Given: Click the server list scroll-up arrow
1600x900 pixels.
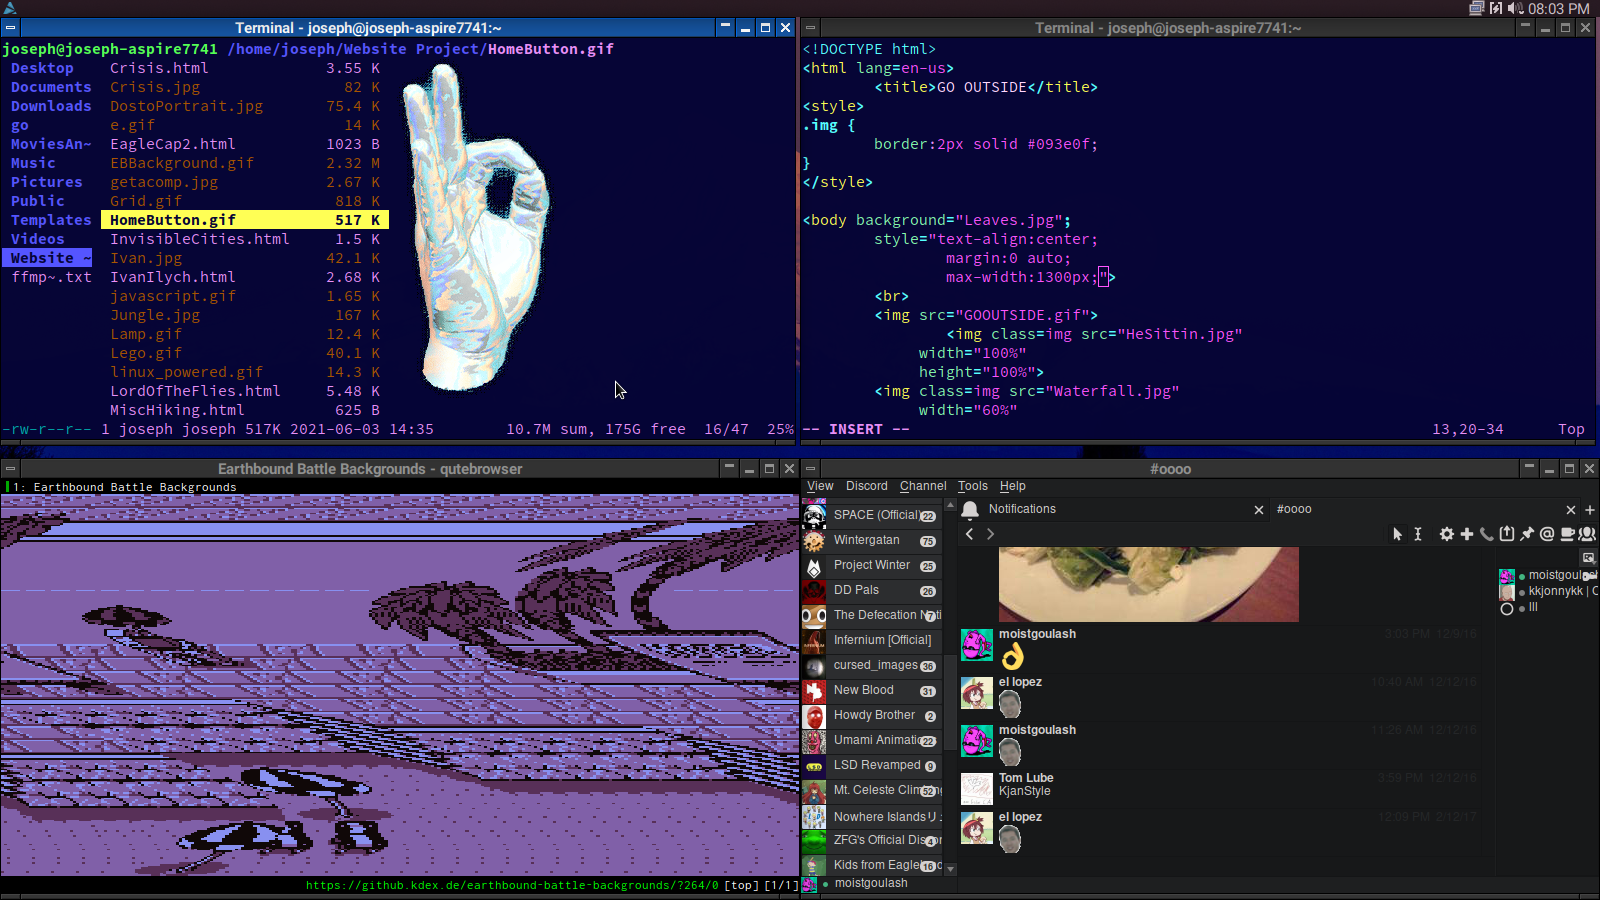Looking at the screenshot, I should pyautogui.click(x=951, y=505).
